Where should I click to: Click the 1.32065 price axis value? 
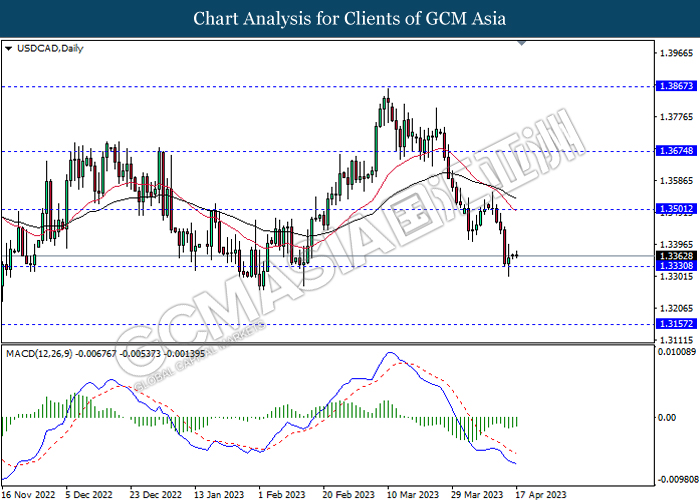(676, 308)
